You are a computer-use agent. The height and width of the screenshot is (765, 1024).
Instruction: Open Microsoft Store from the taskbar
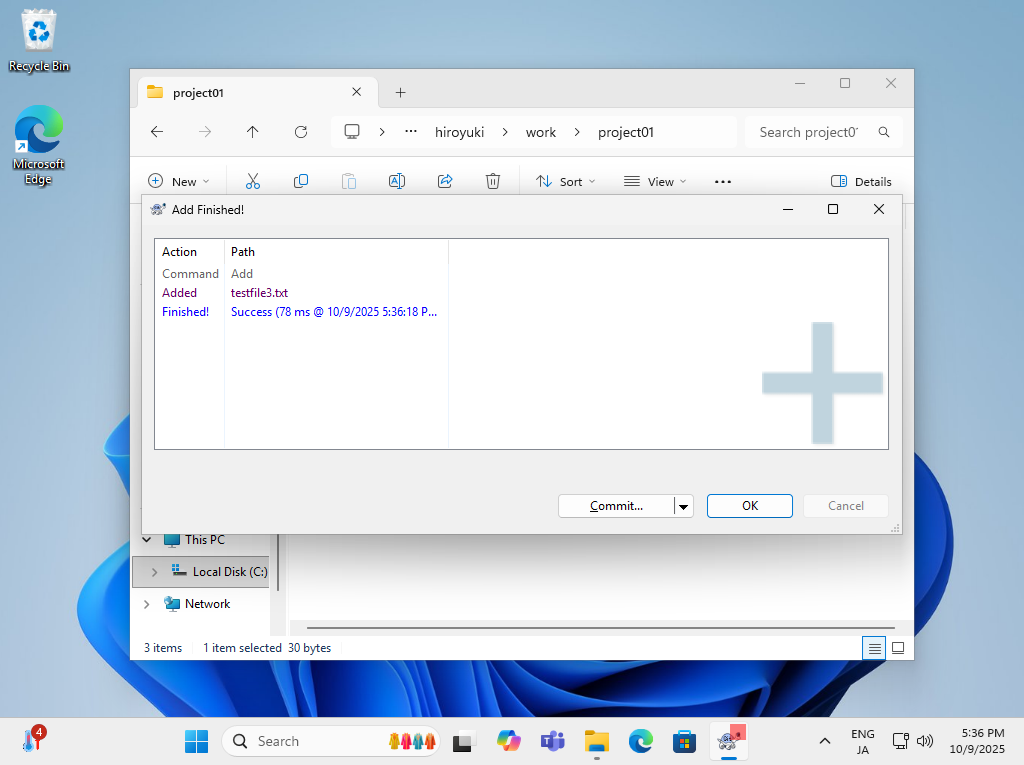pyautogui.click(x=684, y=741)
